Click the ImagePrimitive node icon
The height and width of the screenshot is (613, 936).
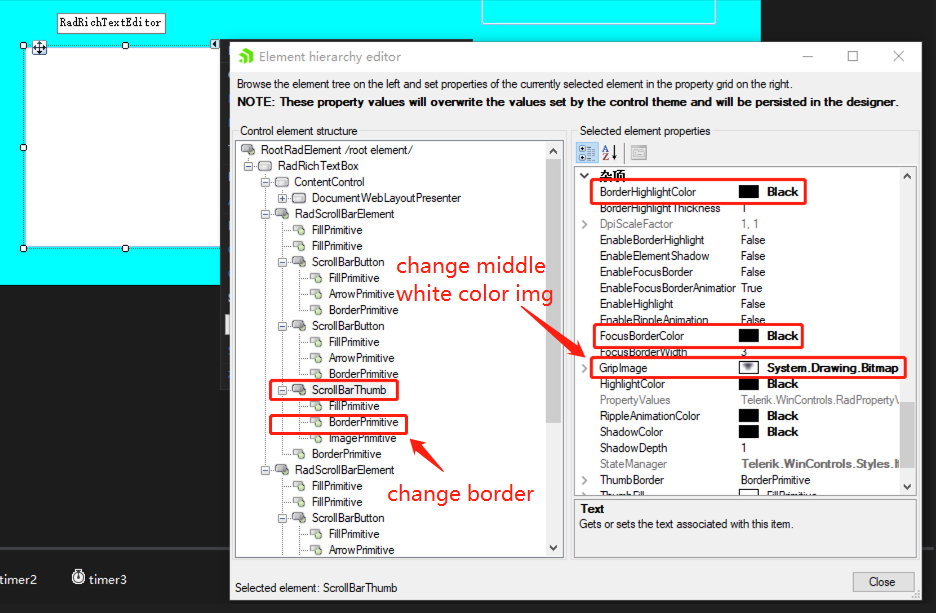pos(316,439)
